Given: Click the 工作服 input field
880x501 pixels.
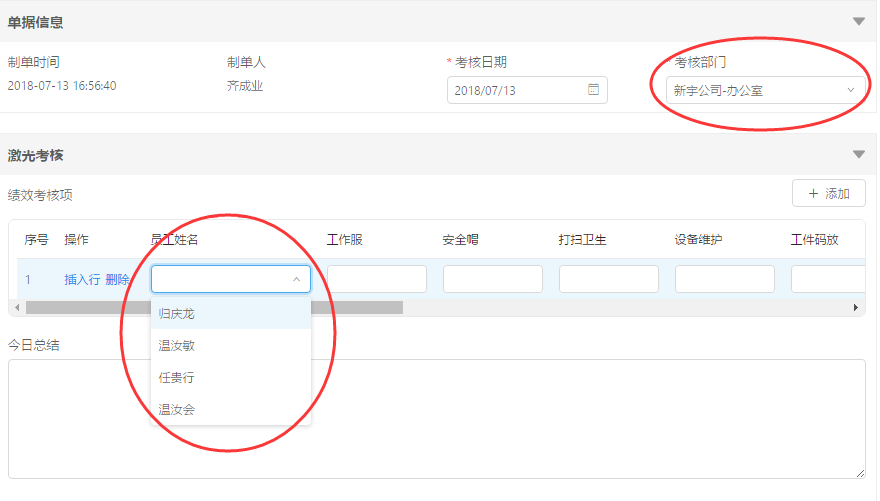Looking at the screenshot, I should [x=377, y=279].
